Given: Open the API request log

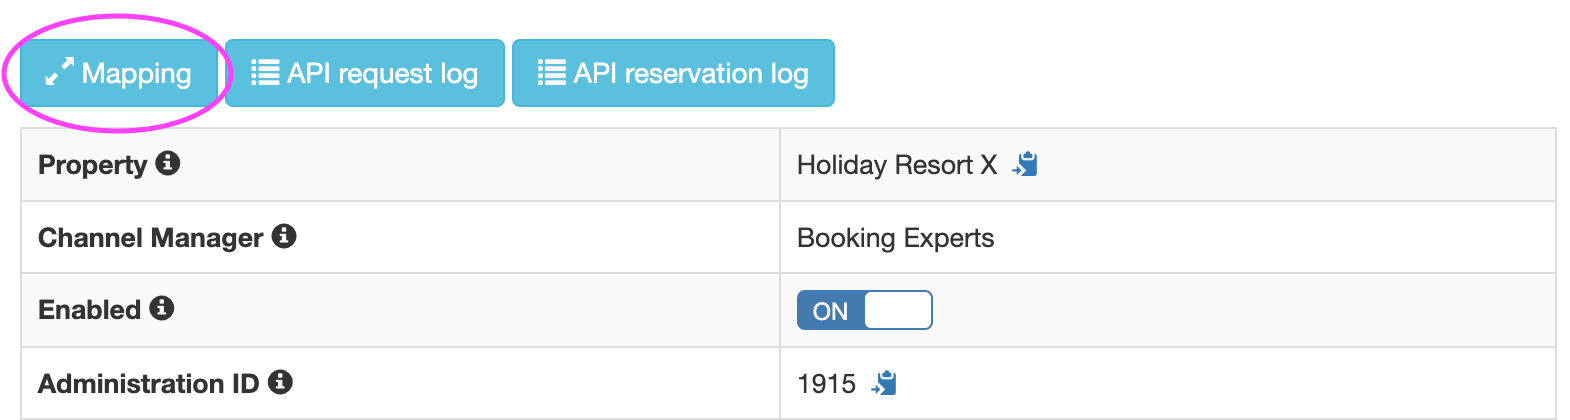Looking at the screenshot, I should pyautogui.click(x=365, y=73).
